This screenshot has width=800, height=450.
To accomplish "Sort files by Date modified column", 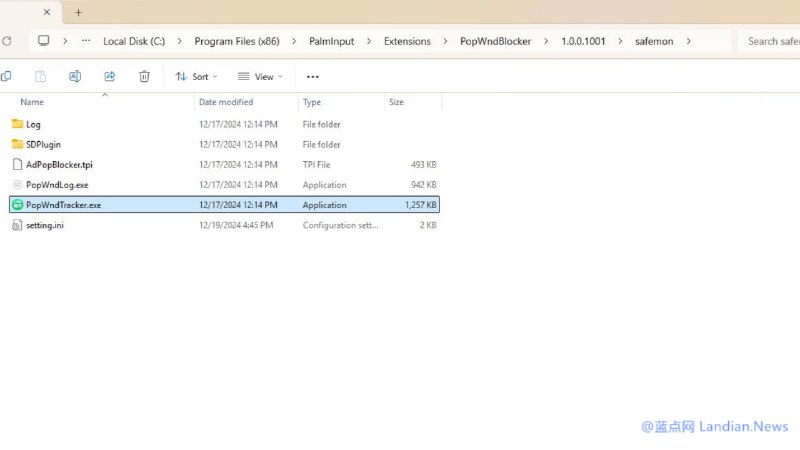I will [x=226, y=102].
